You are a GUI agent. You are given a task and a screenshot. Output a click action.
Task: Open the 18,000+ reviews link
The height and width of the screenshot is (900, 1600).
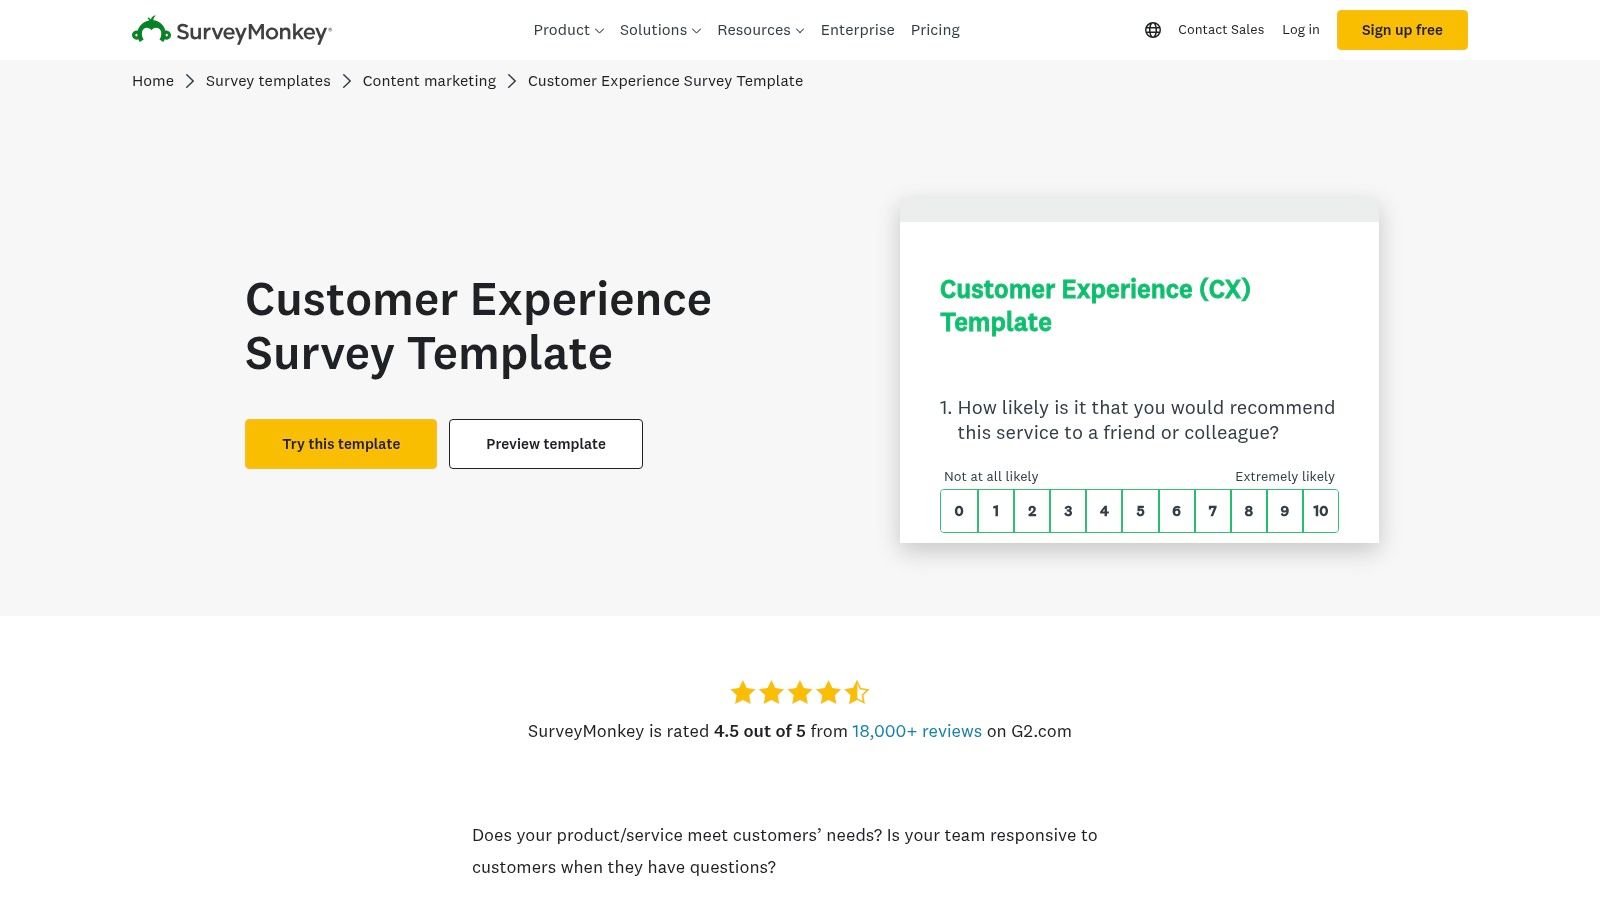tap(915, 731)
